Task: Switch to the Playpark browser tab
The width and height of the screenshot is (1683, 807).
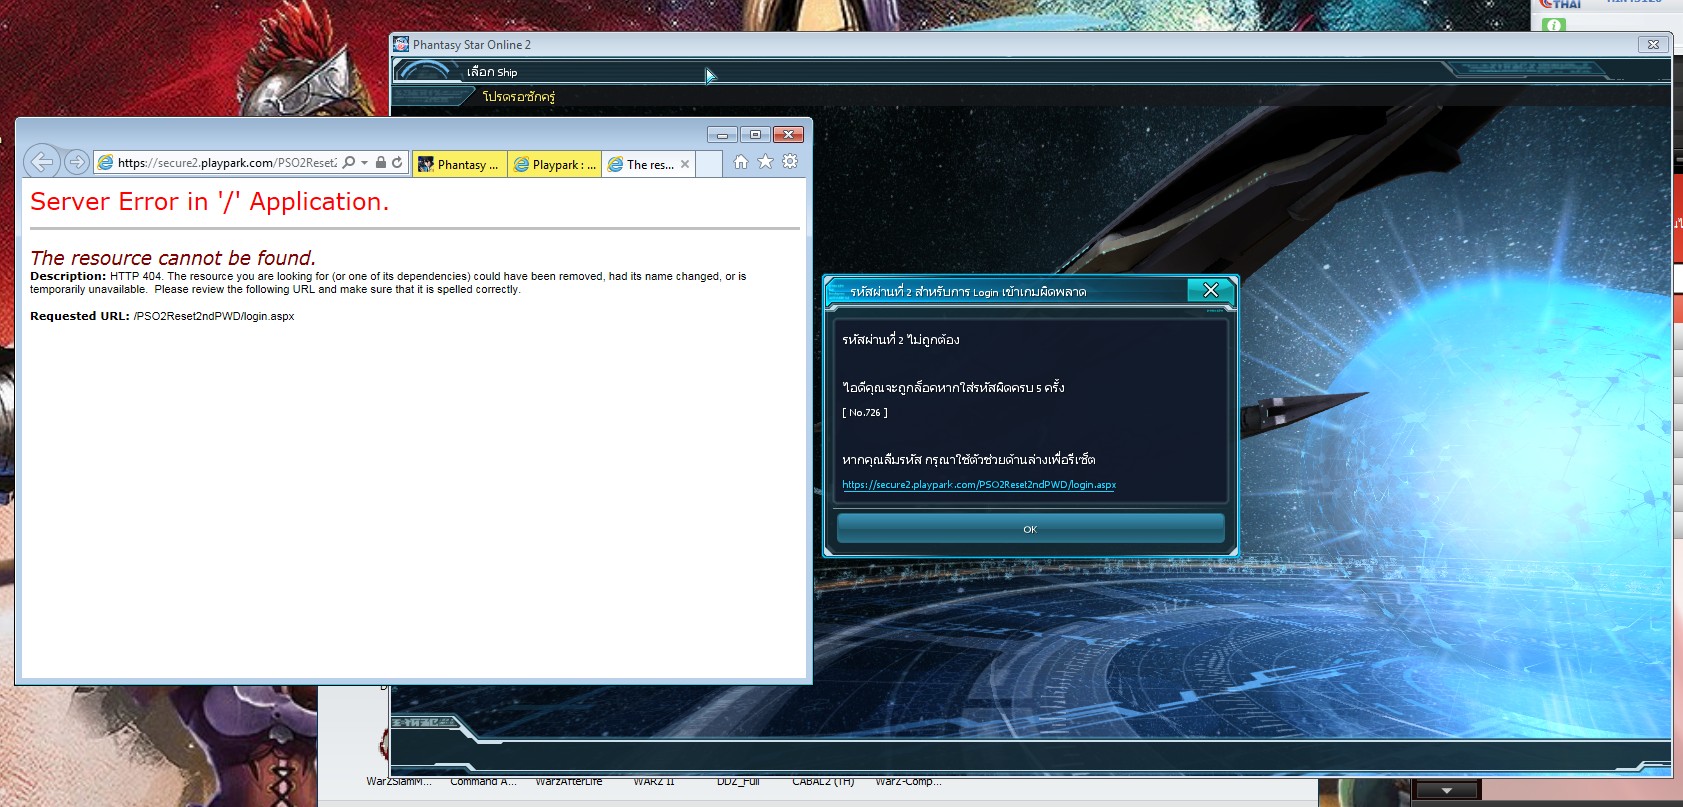Action: 554,165
